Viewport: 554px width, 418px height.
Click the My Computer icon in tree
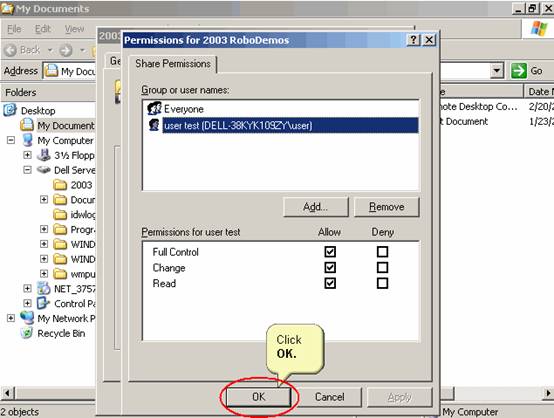coord(28,140)
